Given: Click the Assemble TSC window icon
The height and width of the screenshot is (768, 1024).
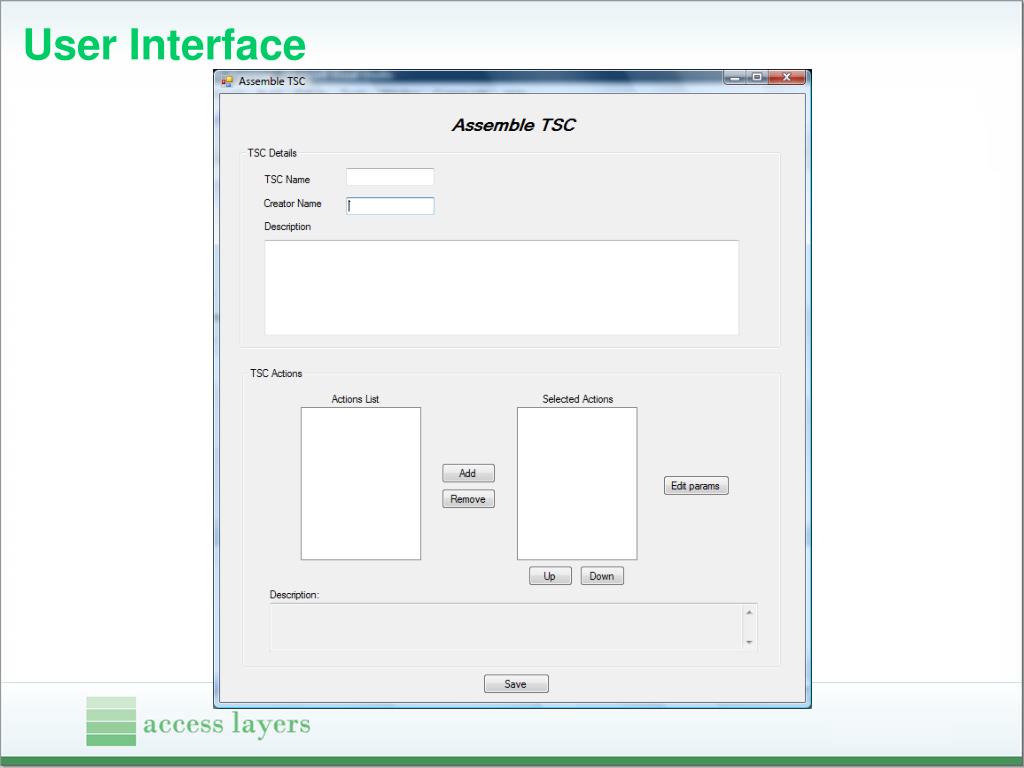Looking at the screenshot, I should (x=227, y=81).
